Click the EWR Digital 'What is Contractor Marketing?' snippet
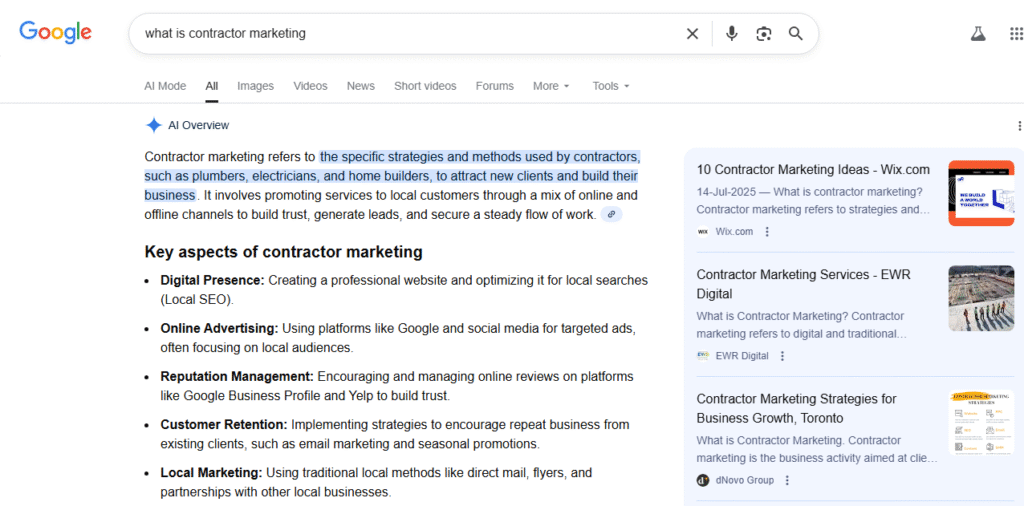 pos(801,325)
